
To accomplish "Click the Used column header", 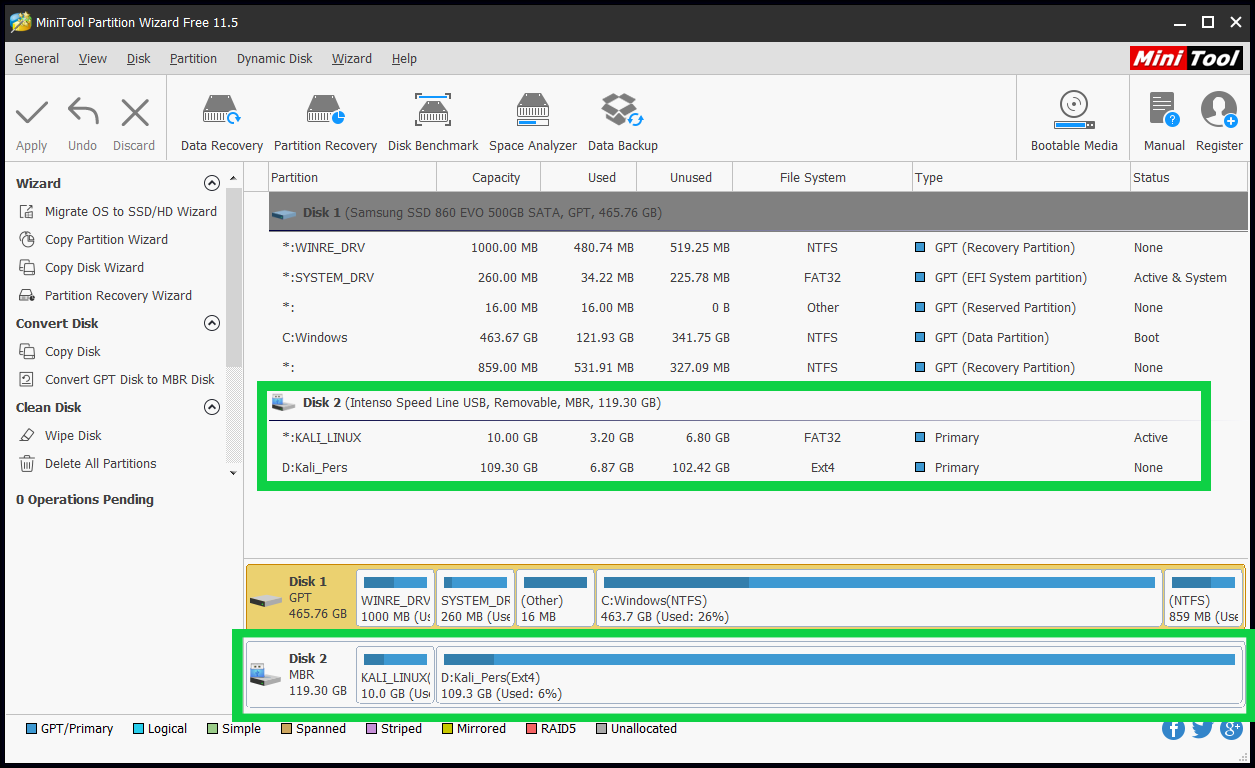I will pos(589,177).
